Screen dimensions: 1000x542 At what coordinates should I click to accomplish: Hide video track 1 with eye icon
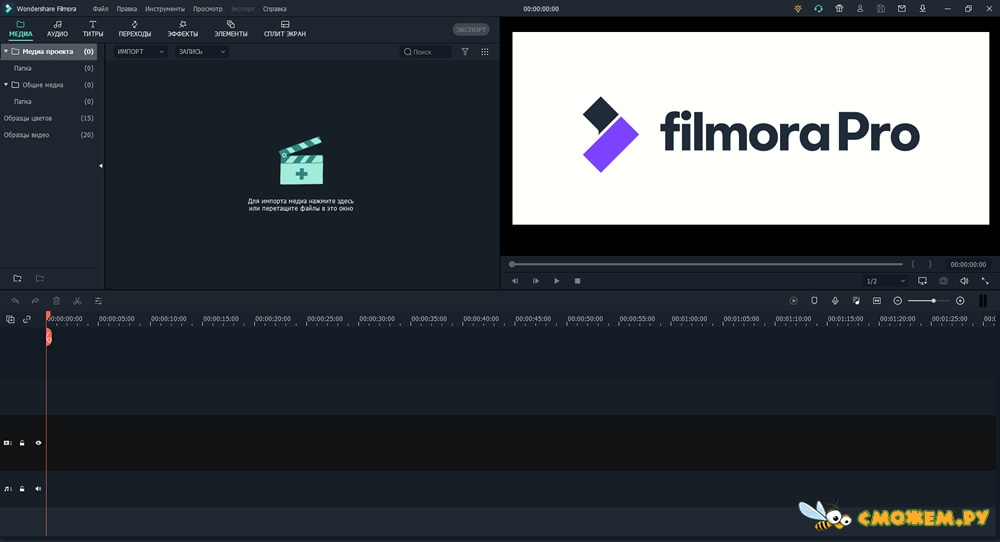click(38, 443)
